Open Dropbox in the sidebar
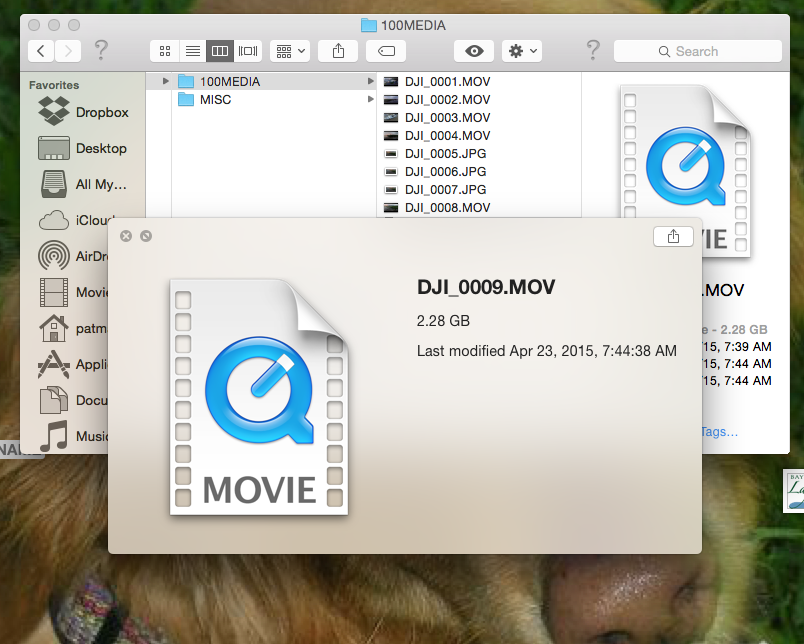Viewport: 804px width, 644px height. [x=84, y=112]
